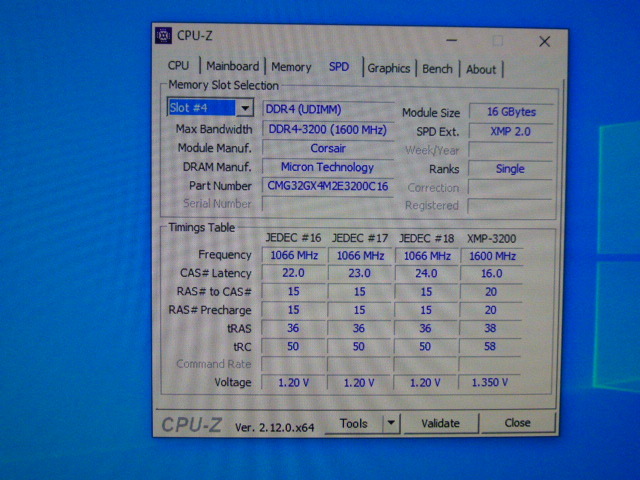Click the CAS# Latency 16.0 cell
Viewport: 640px width, 480px height.
(492, 274)
